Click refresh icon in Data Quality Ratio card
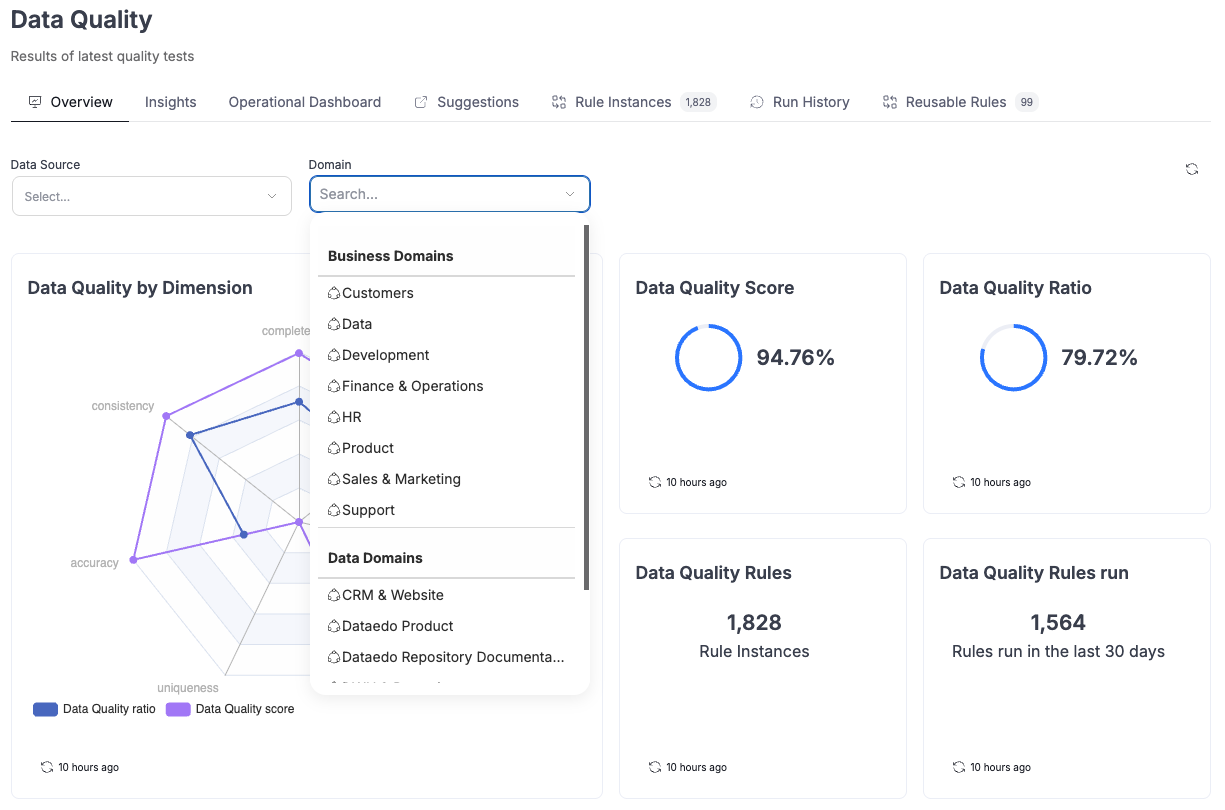Screen dimensions: 1225x810 [959, 482]
